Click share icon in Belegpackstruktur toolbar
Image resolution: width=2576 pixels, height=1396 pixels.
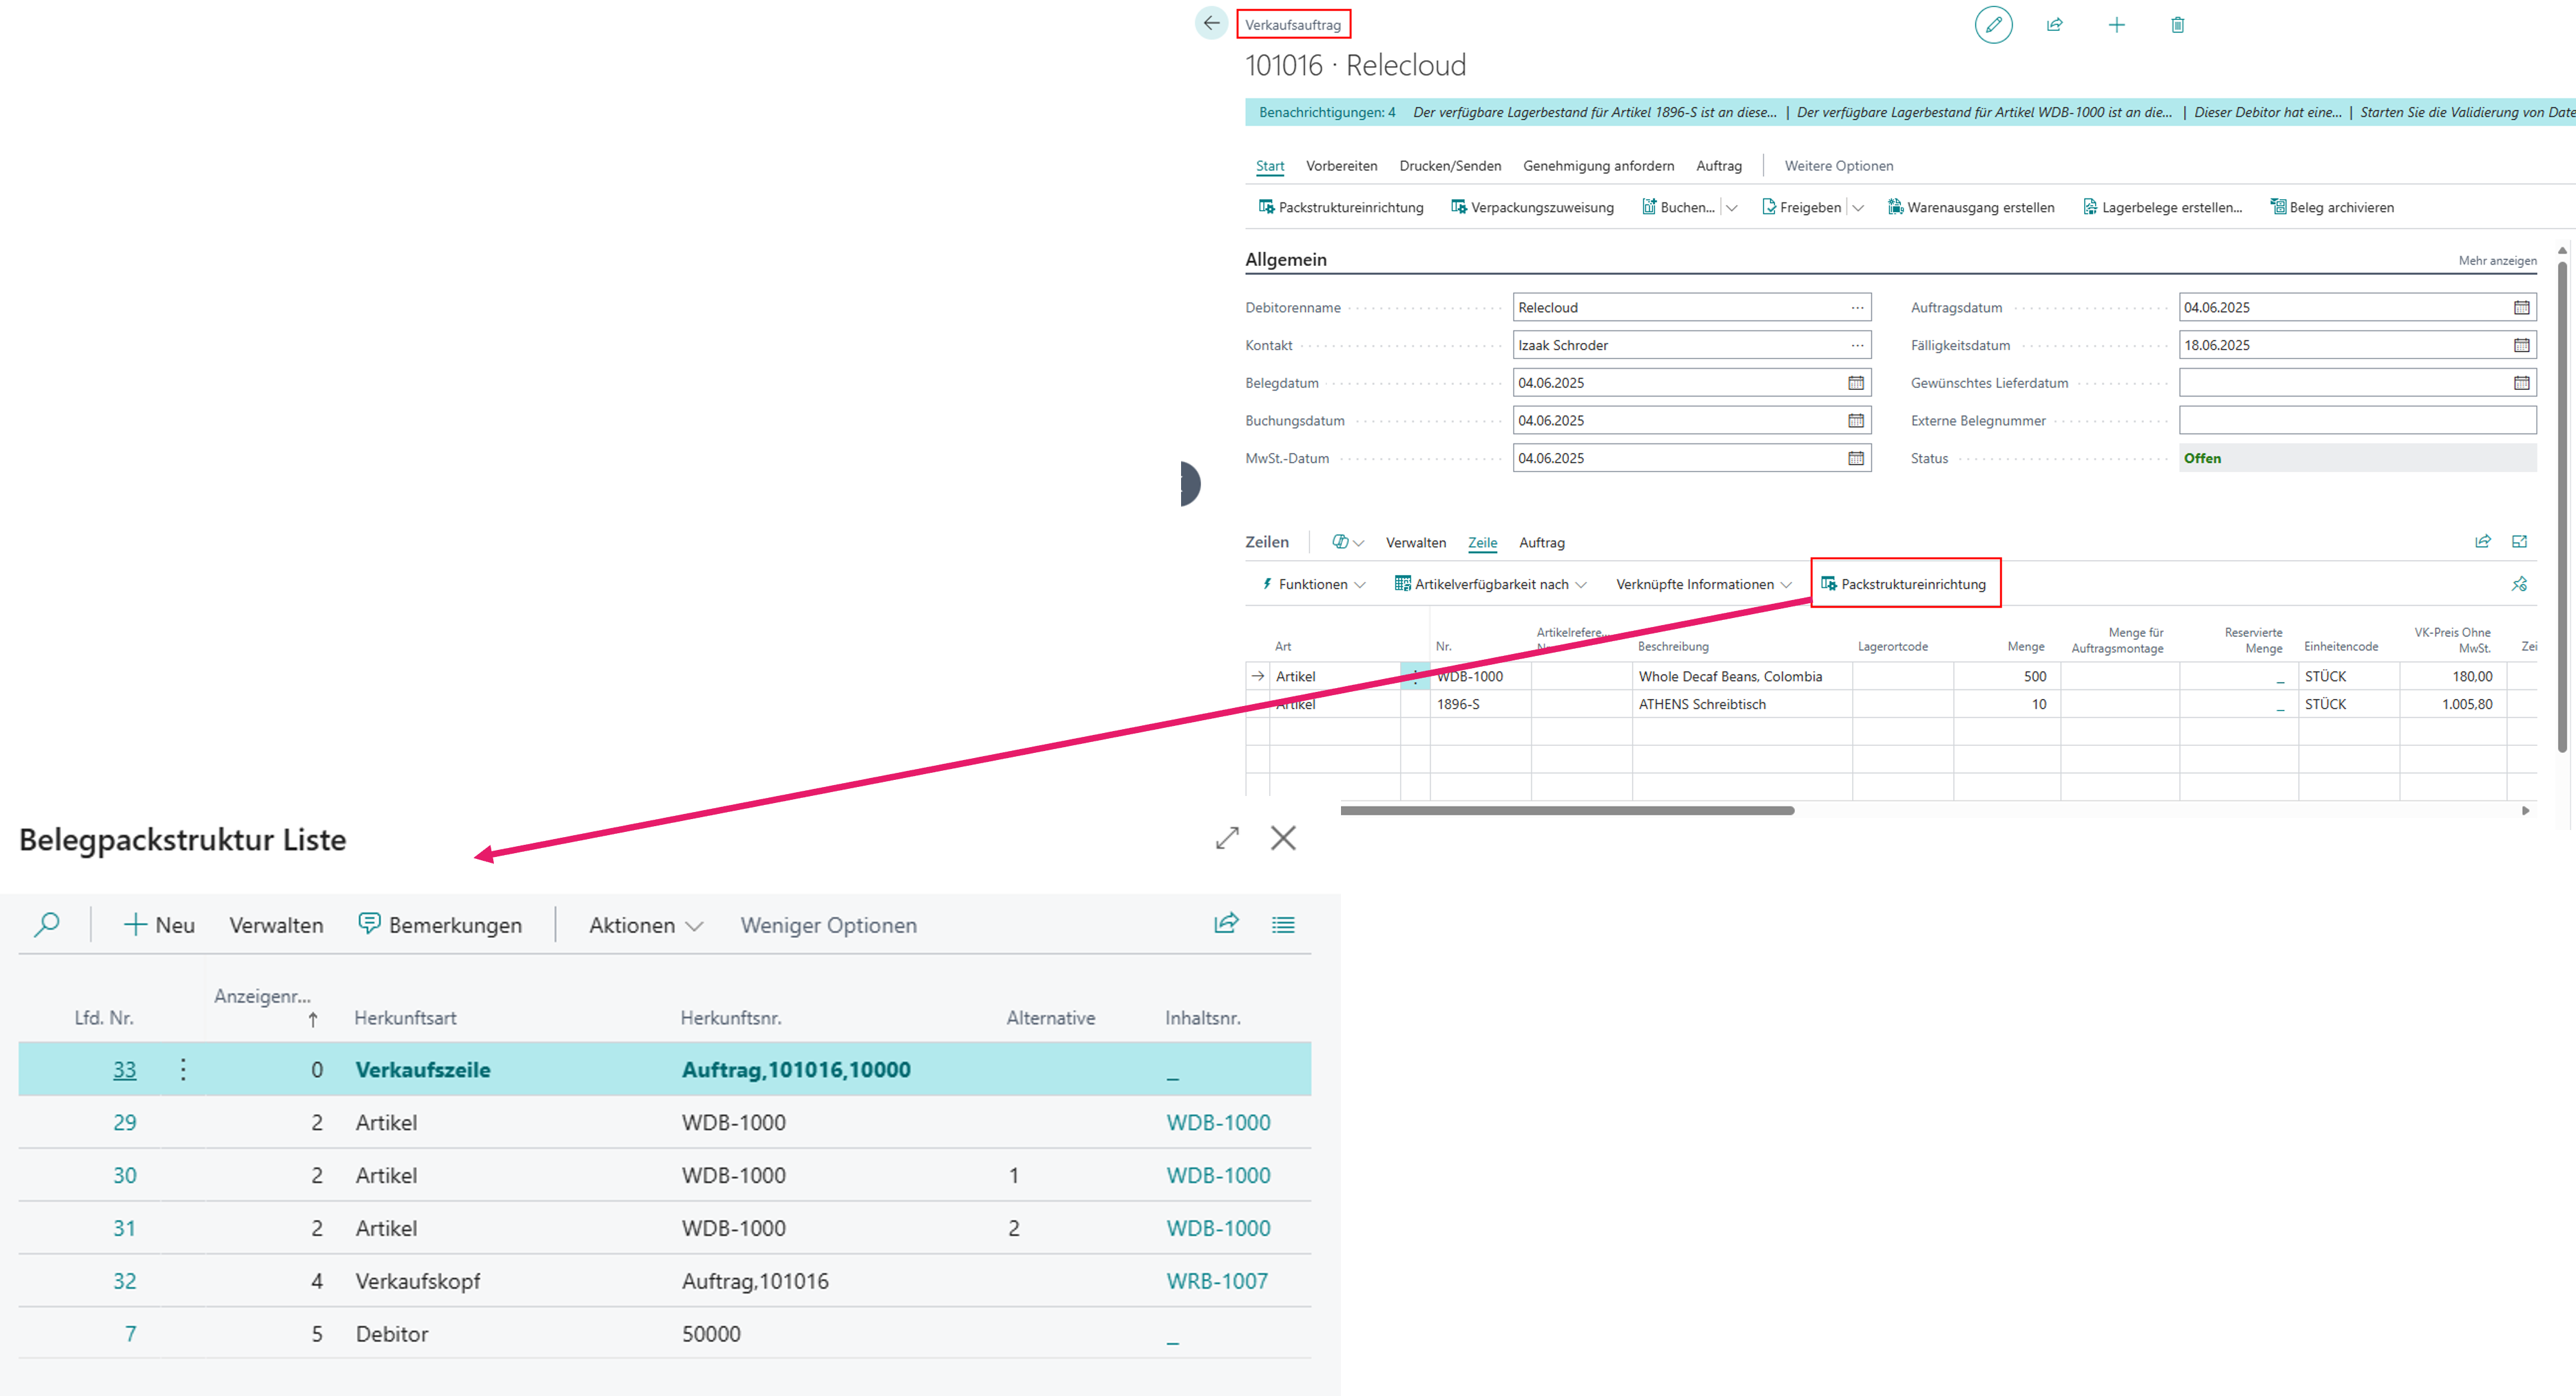tap(1226, 924)
